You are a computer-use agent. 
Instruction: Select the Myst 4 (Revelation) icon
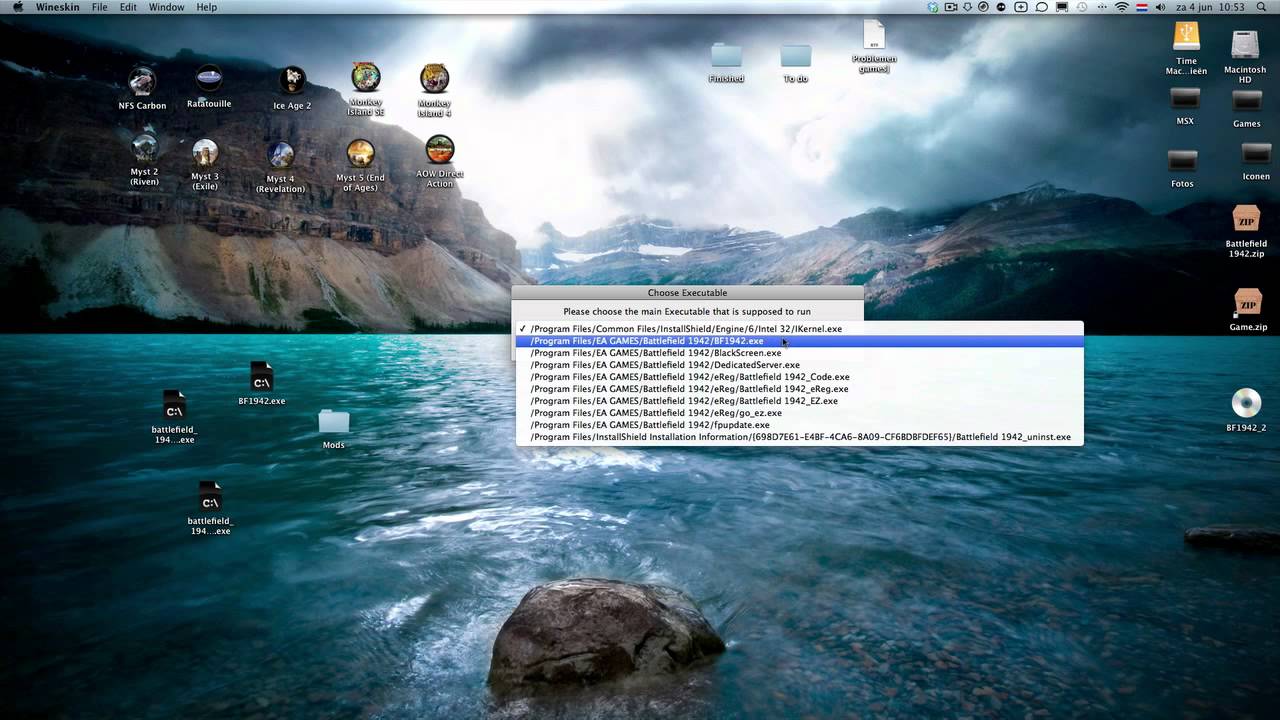point(280,155)
